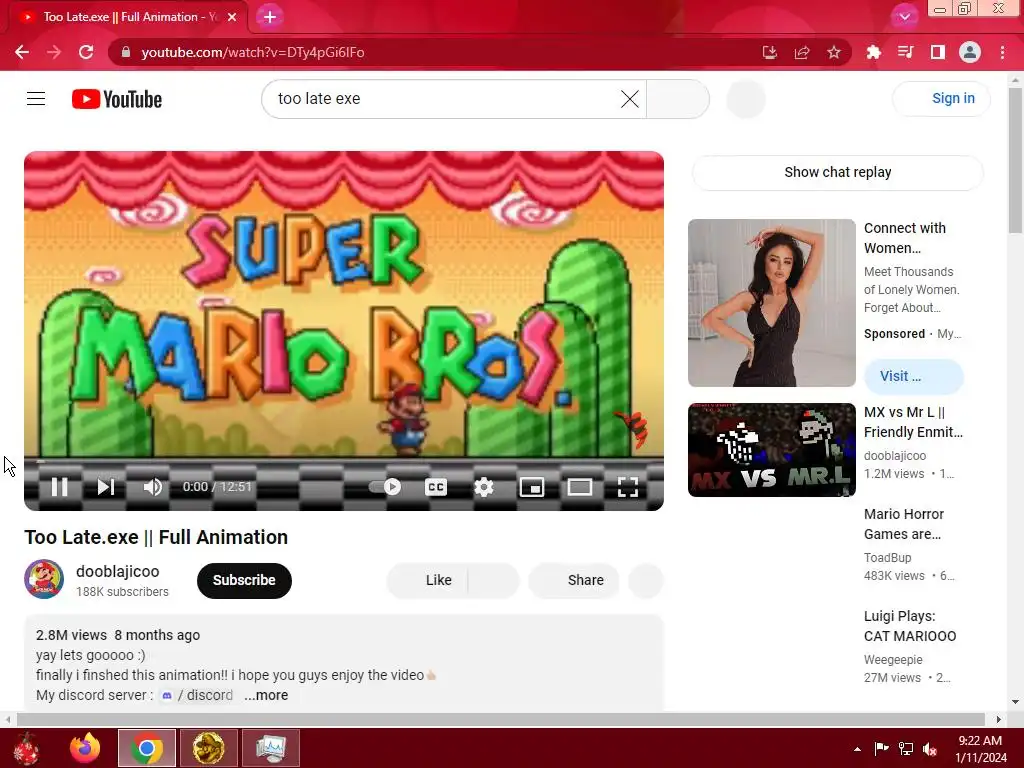Open the system monitor taskbar icon
Viewport: 1024px width, 768px height.
point(270,748)
